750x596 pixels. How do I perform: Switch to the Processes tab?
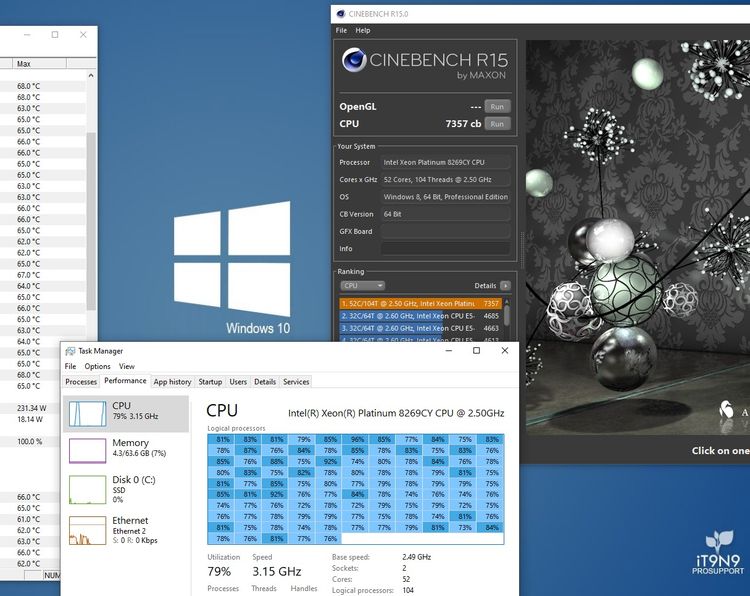(81, 382)
